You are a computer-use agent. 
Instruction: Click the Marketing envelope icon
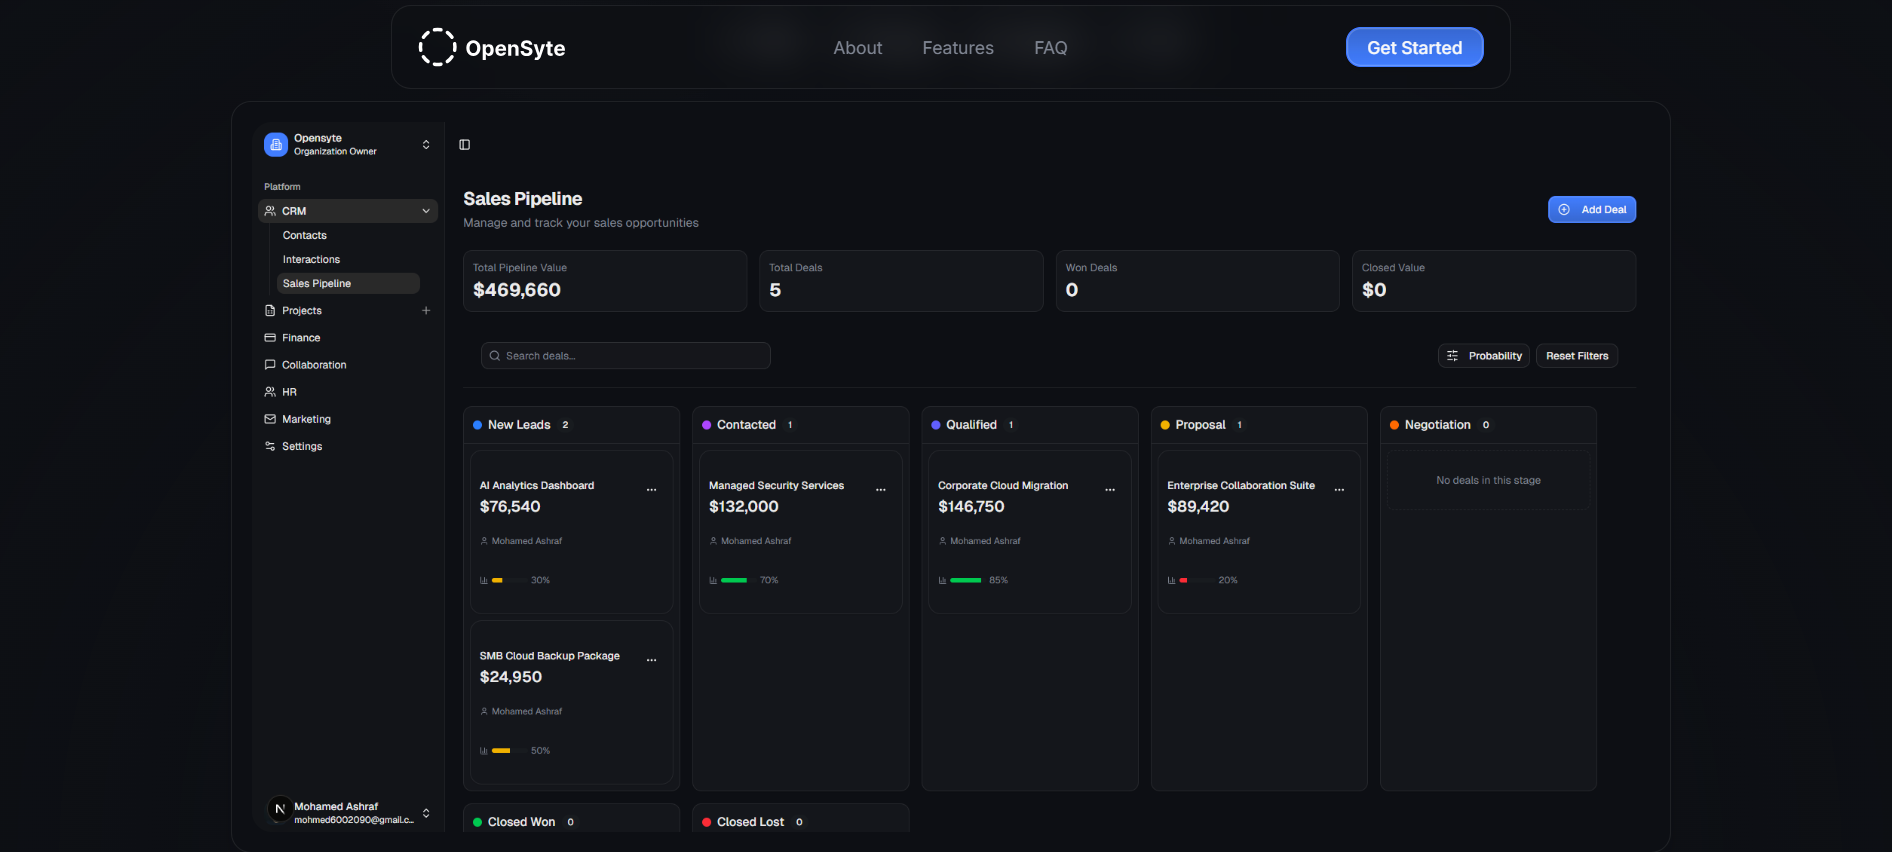tap(270, 419)
